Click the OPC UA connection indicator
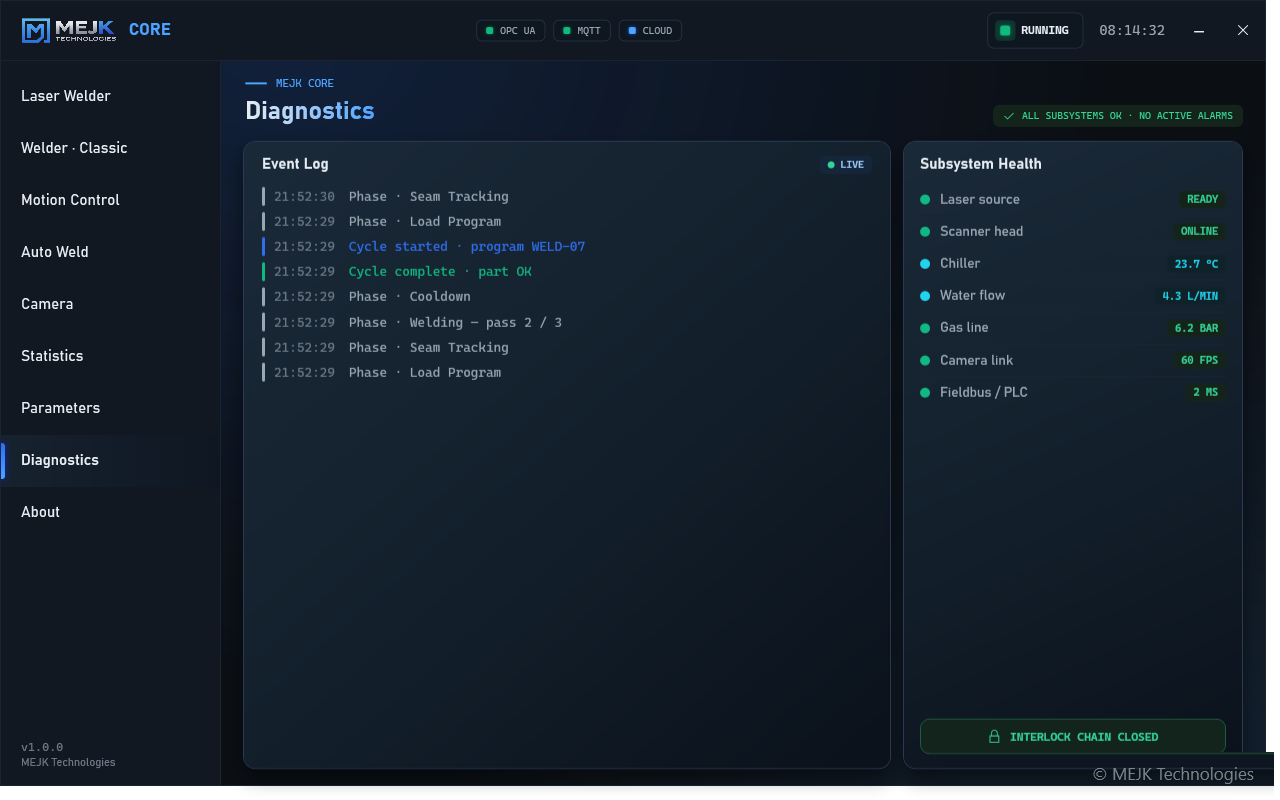This screenshot has width=1280, height=800. [x=510, y=31]
